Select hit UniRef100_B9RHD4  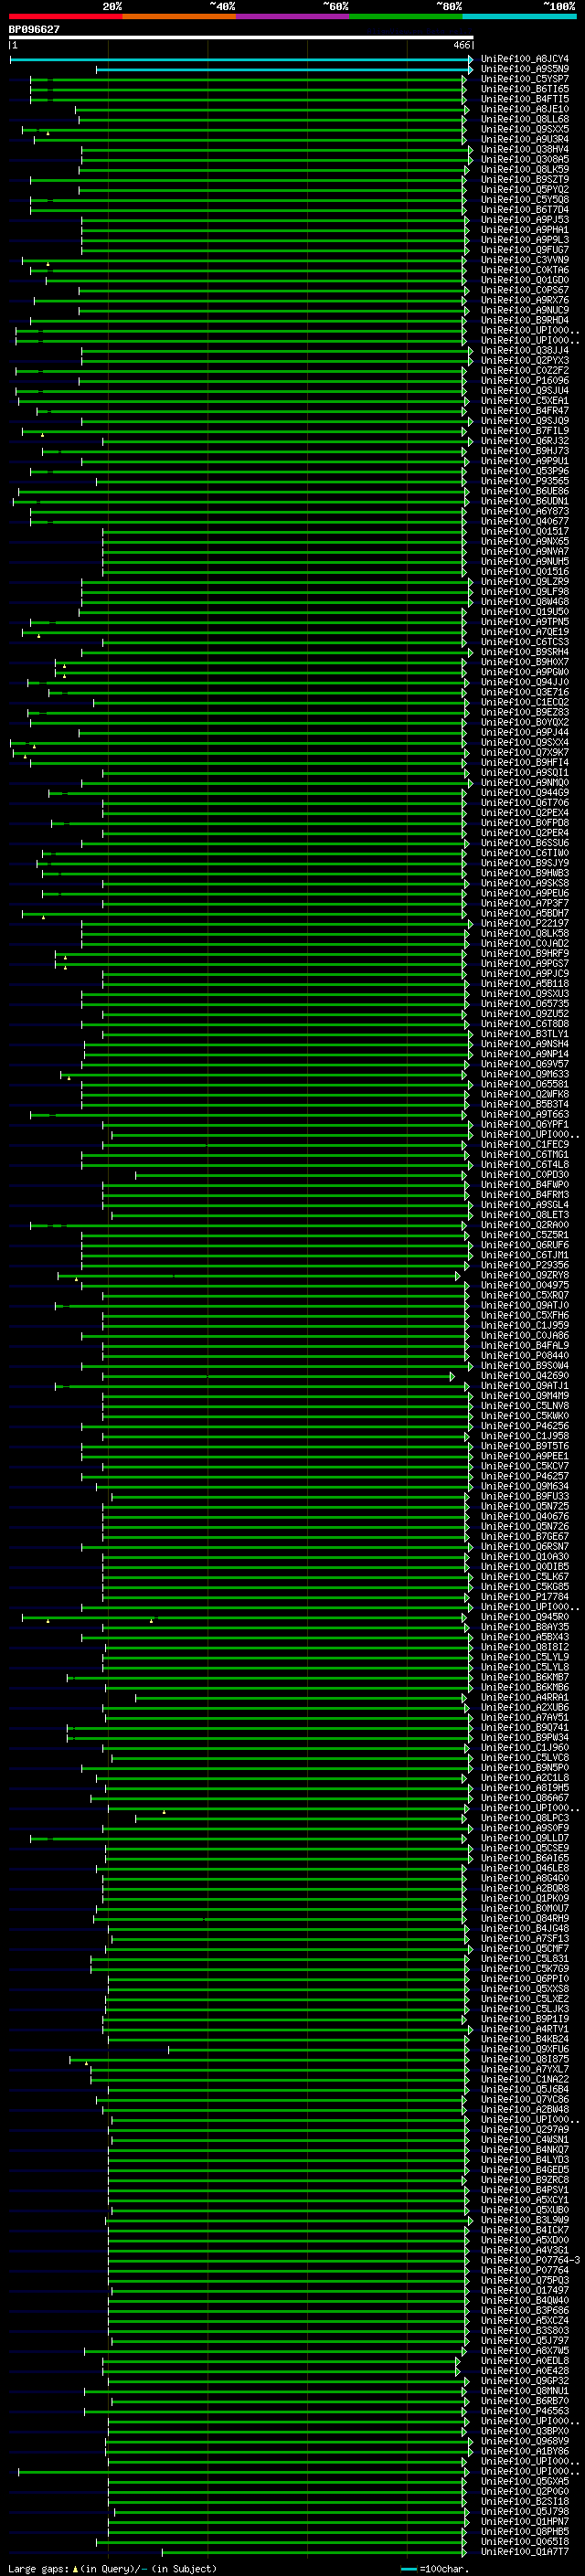coord(524,320)
